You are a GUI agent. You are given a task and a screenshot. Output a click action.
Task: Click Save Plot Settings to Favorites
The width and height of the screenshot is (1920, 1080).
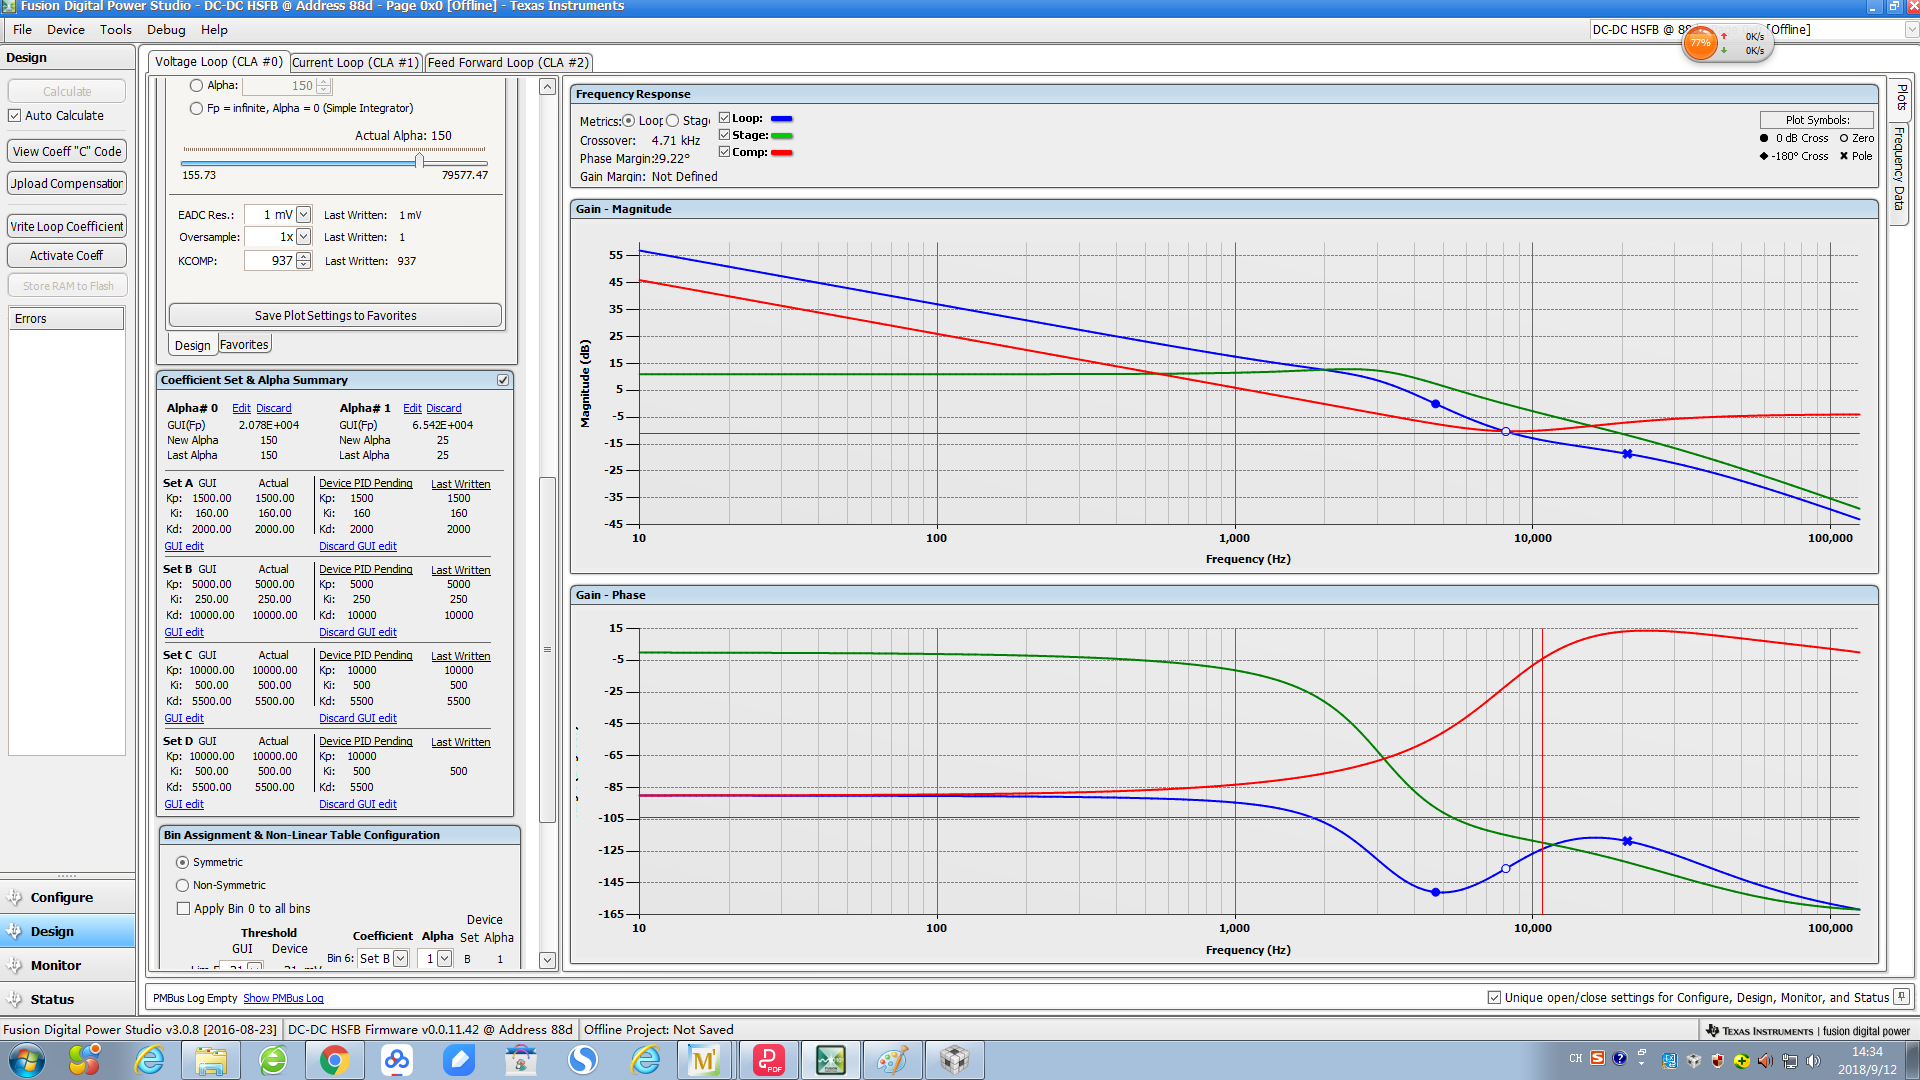pos(335,315)
